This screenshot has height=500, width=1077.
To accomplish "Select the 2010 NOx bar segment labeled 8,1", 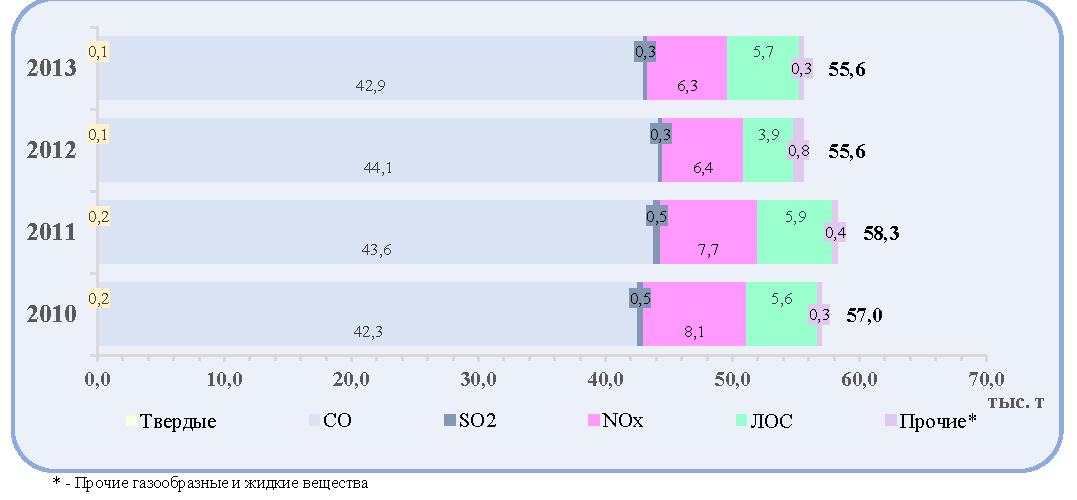I will 694,314.
